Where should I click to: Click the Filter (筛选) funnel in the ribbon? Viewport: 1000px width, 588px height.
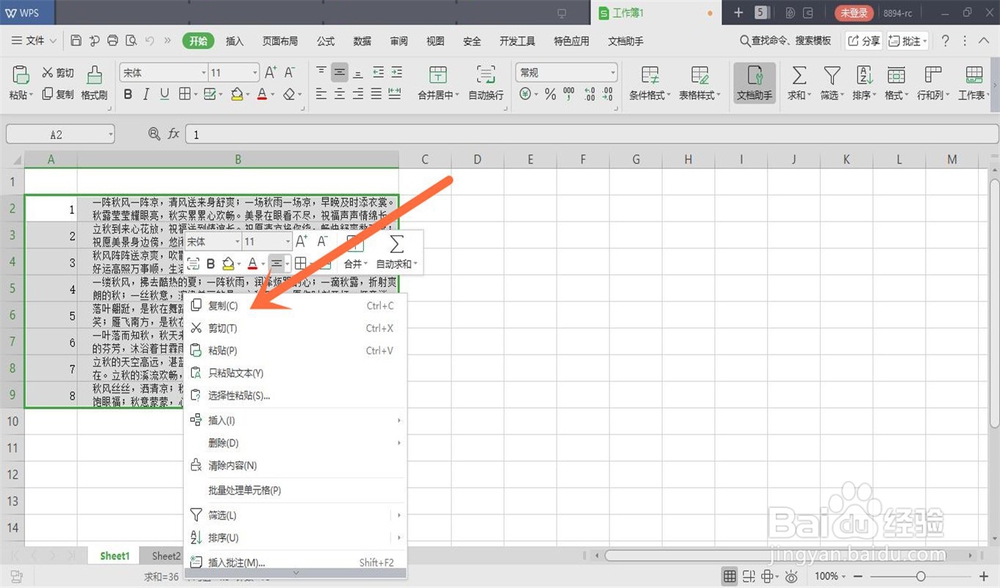click(x=832, y=76)
